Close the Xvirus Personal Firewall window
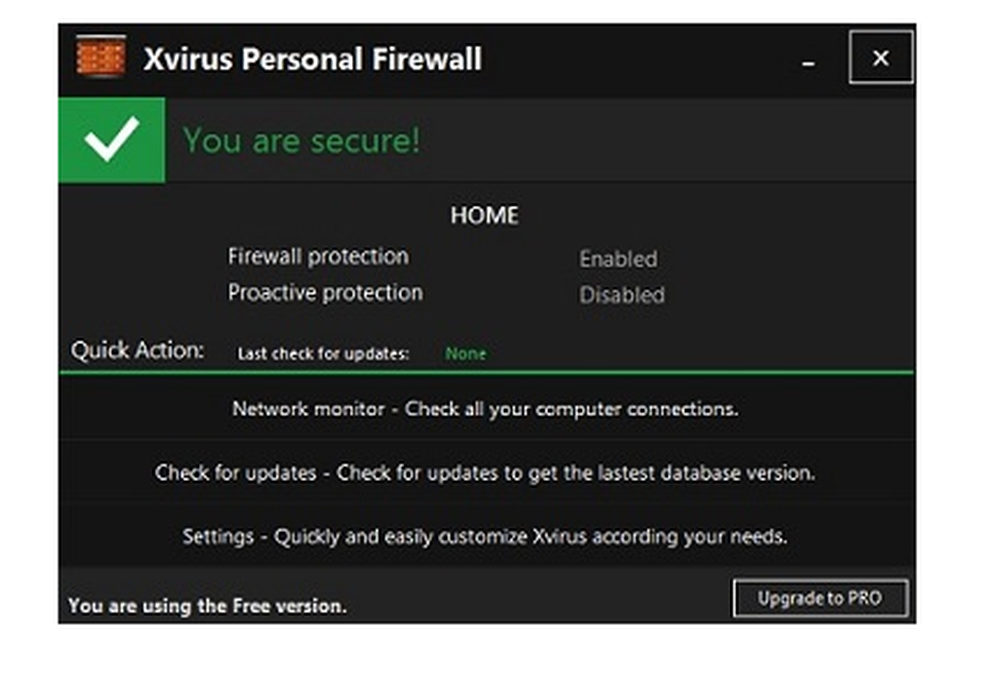The image size is (1000, 696). [881, 58]
